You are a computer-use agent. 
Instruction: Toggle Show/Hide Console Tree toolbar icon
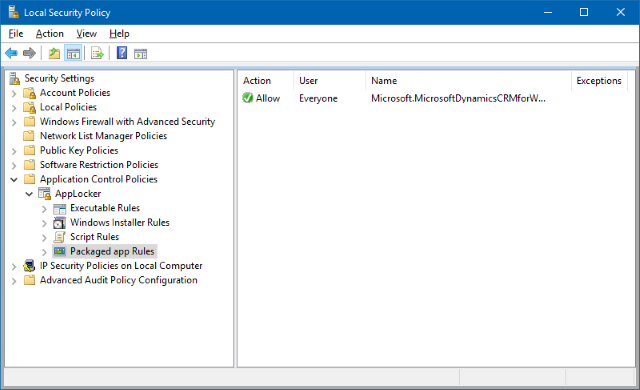pos(73,53)
